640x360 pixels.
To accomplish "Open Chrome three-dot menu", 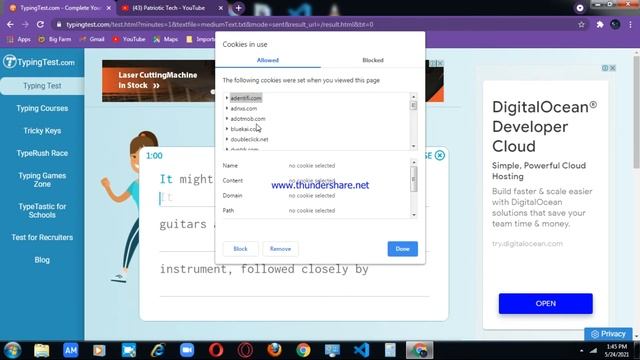I will click(x=631, y=24).
